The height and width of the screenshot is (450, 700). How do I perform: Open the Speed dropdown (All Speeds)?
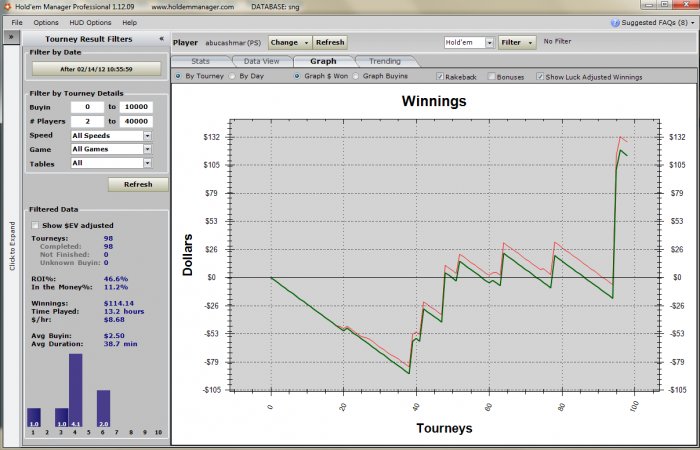tap(111, 135)
